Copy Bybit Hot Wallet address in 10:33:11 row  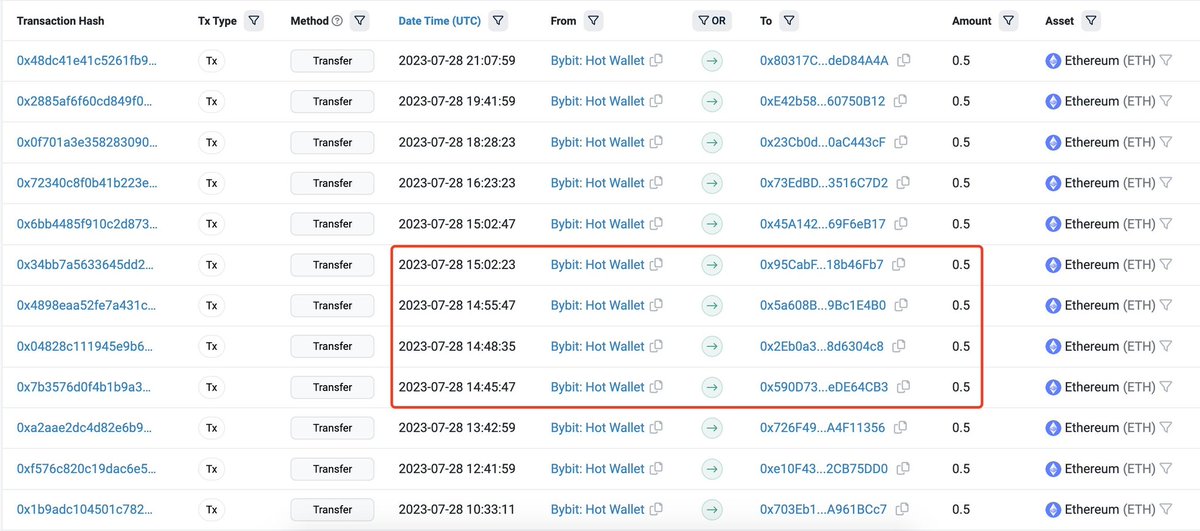(x=657, y=509)
